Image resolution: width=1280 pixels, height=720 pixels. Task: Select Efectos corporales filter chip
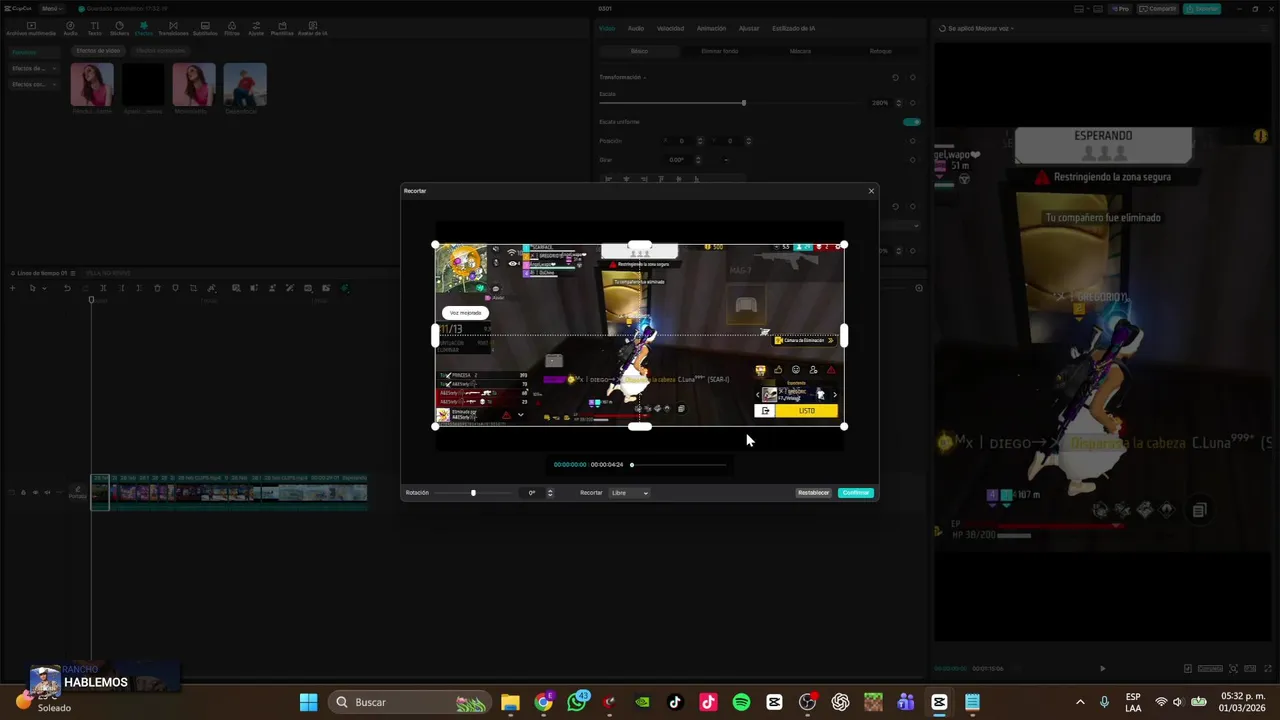160,51
